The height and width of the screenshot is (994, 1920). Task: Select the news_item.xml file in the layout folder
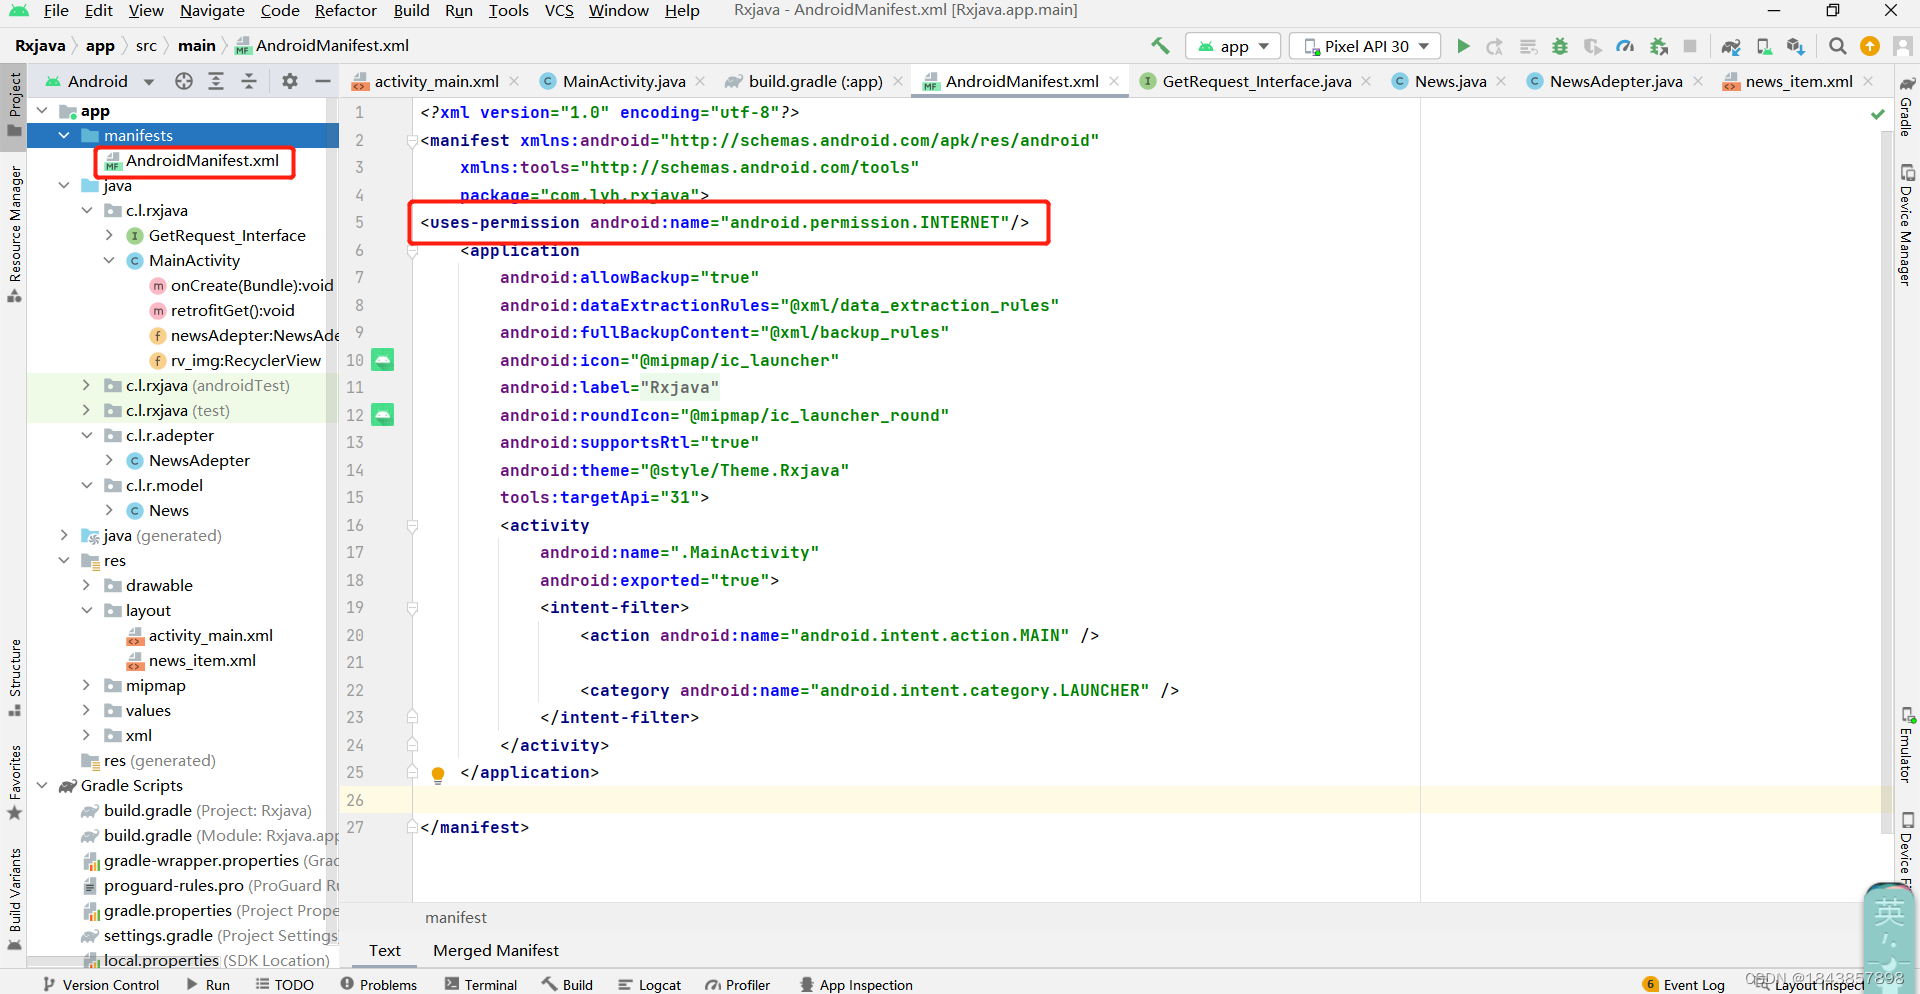click(x=202, y=660)
